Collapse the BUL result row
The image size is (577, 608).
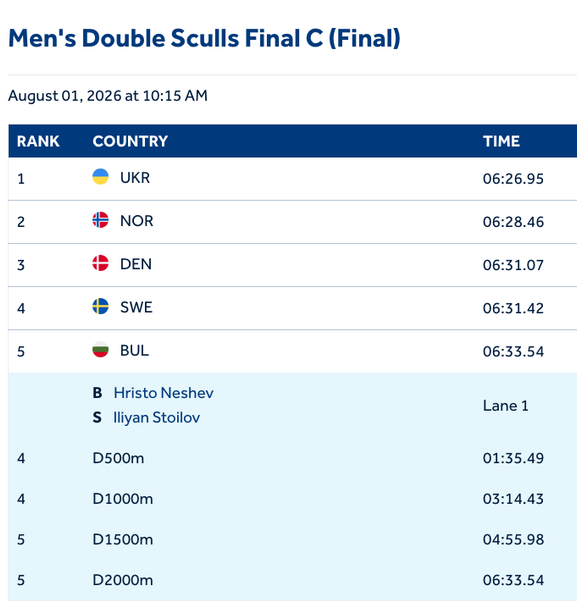pos(293,351)
